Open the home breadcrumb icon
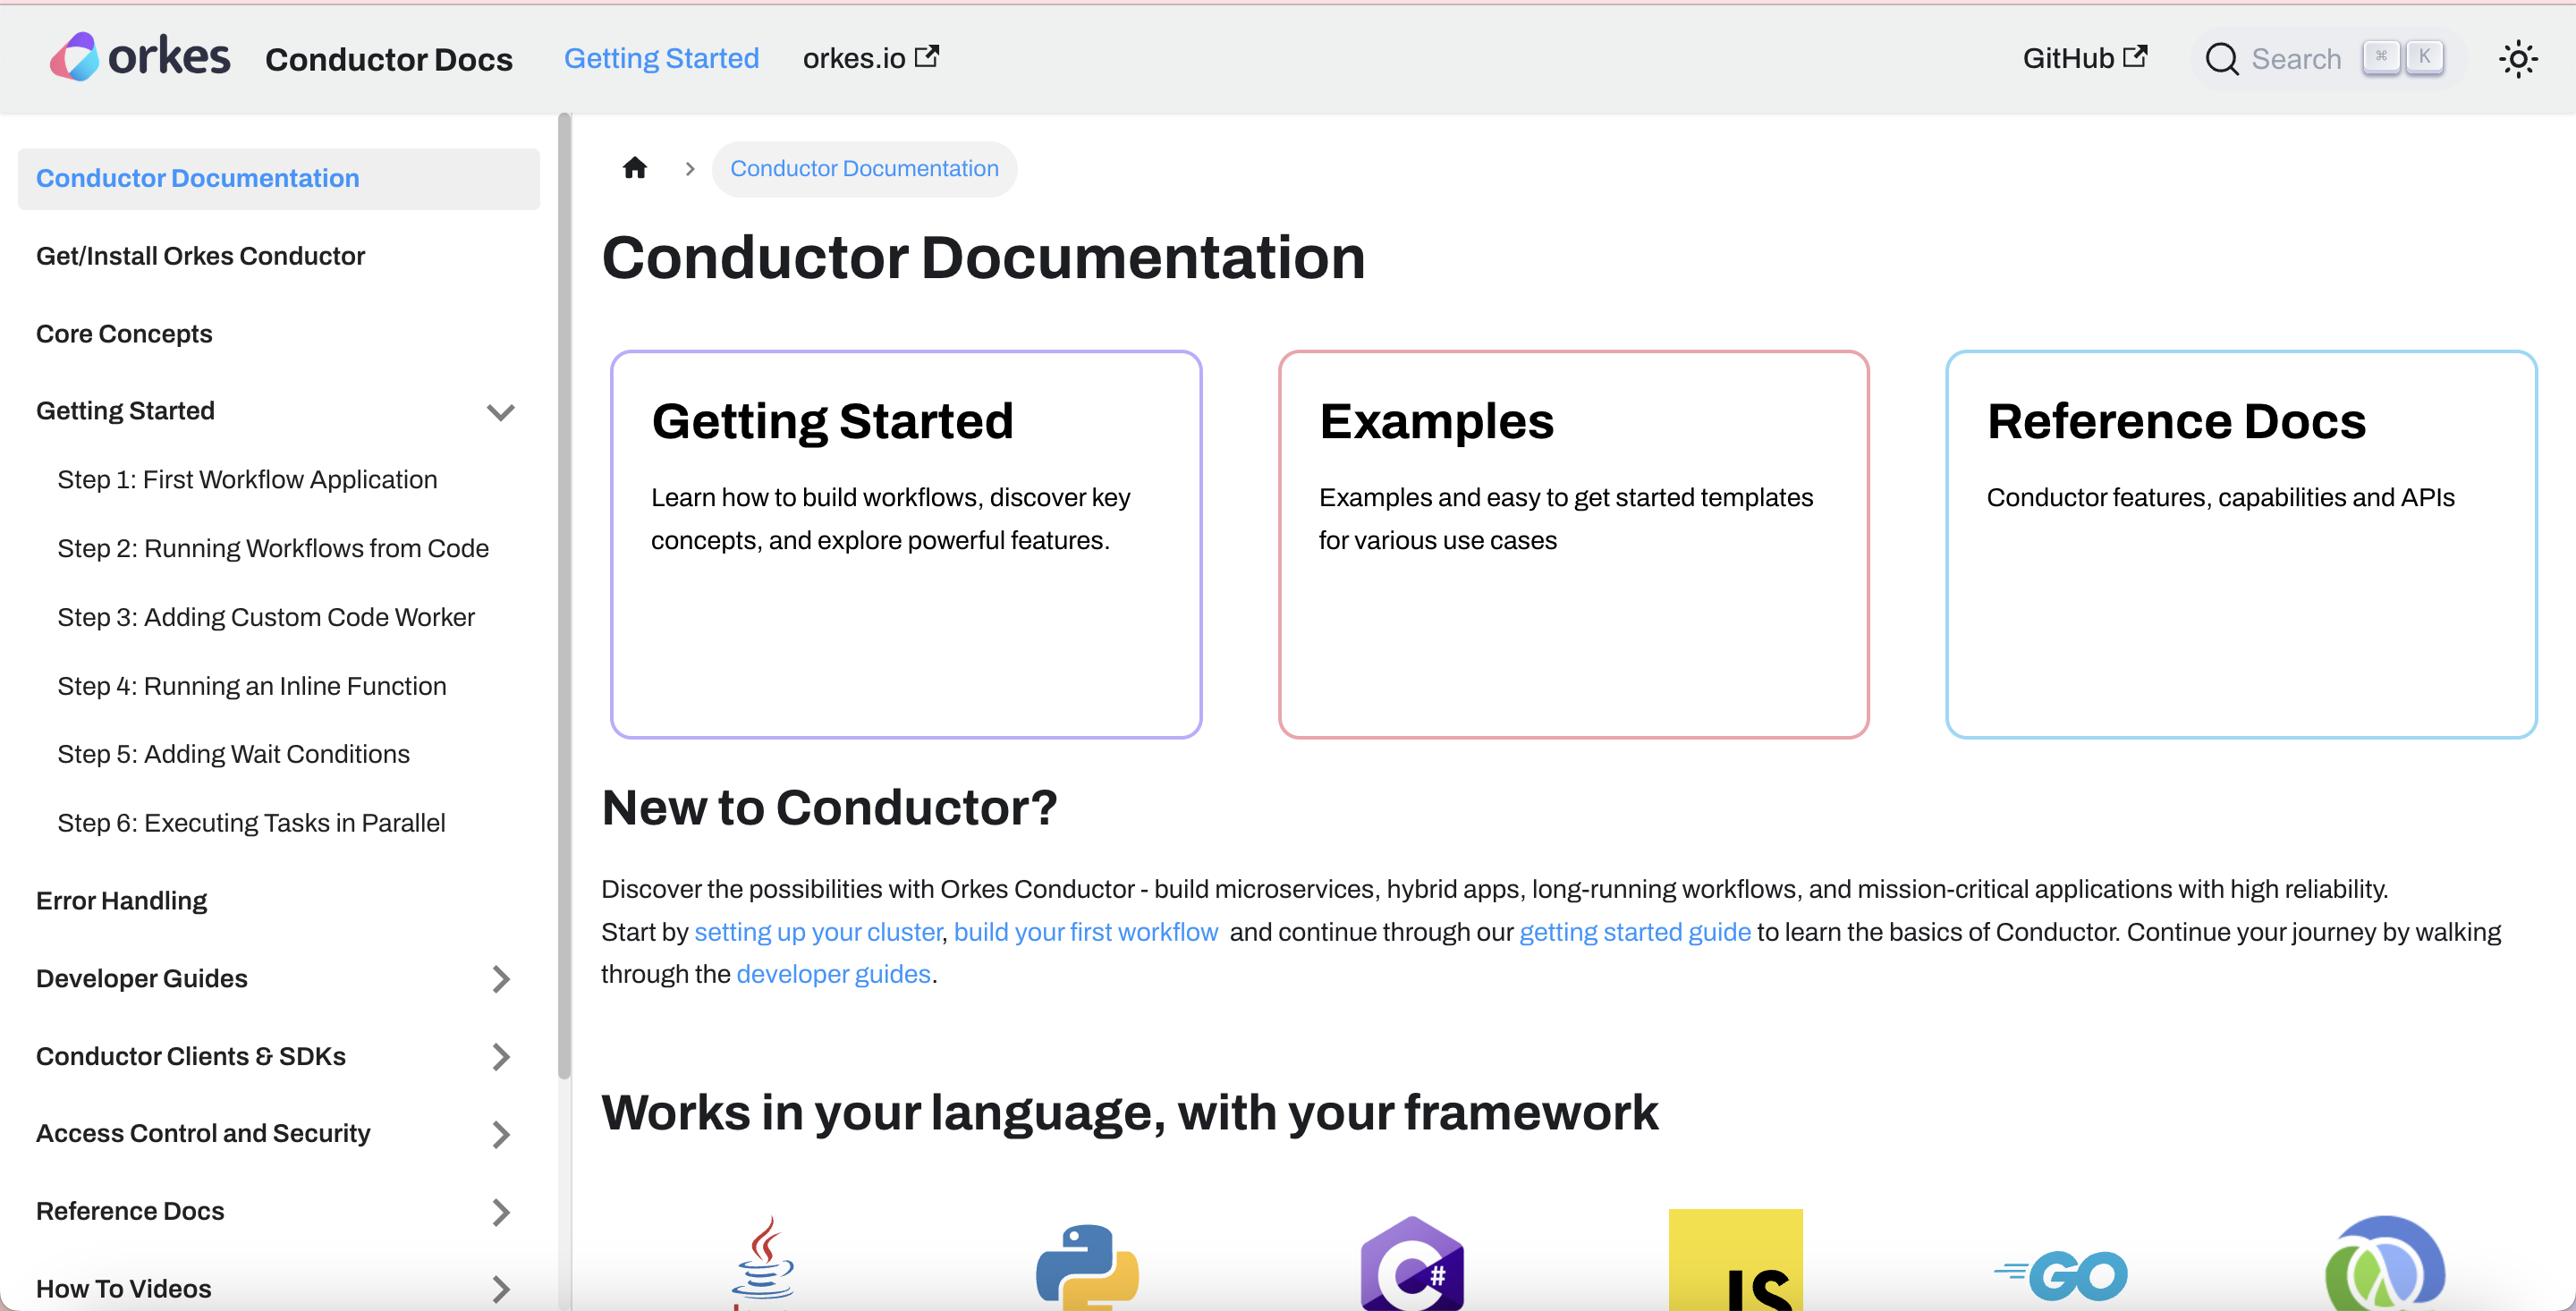 (635, 167)
